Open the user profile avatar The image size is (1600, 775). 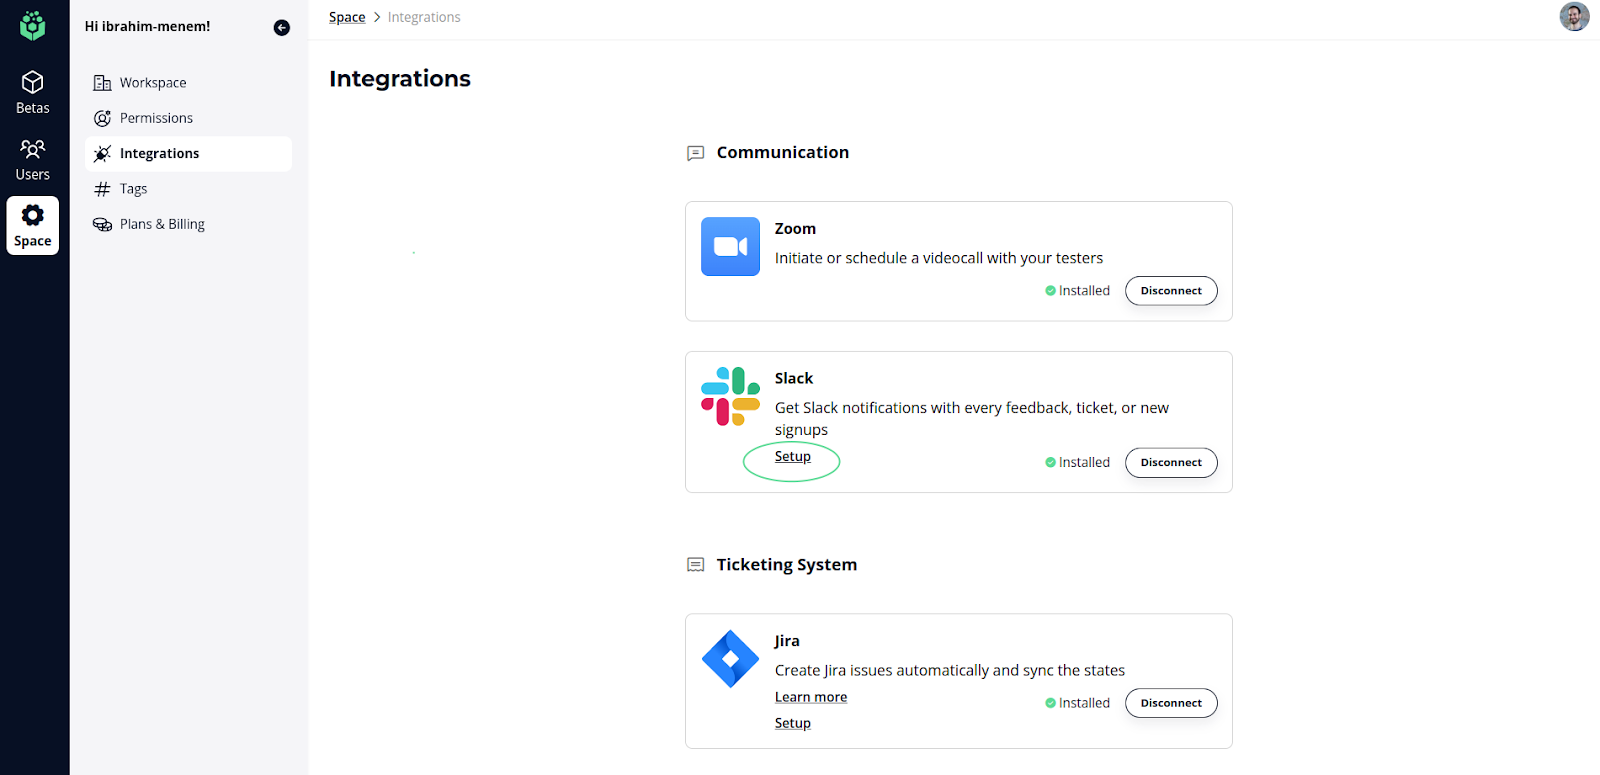pyautogui.click(x=1574, y=17)
